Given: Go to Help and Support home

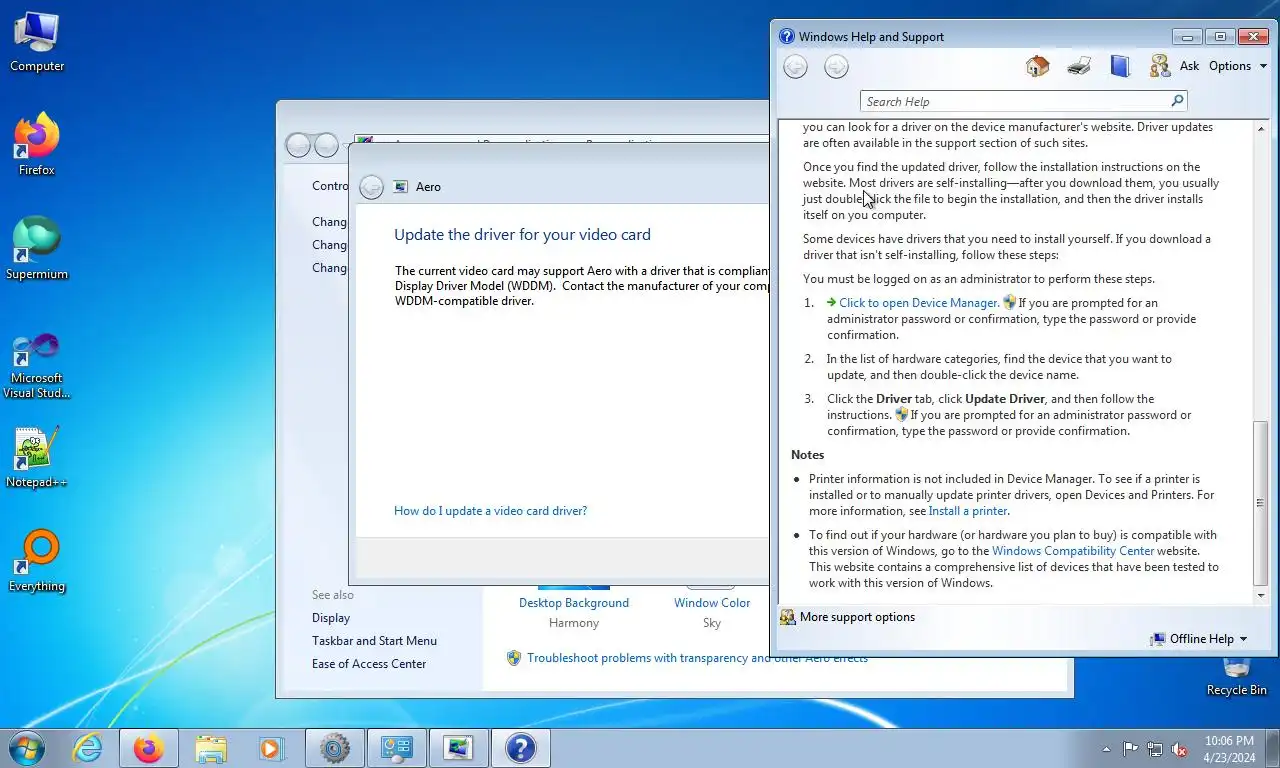Looking at the screenshot, I should pyautogui.click(x=1037, y=66).
